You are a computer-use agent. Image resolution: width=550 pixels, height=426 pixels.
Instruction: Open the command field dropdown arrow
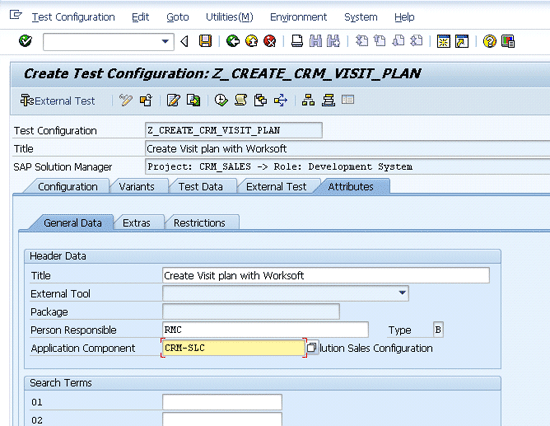click(x=165, y=42)
